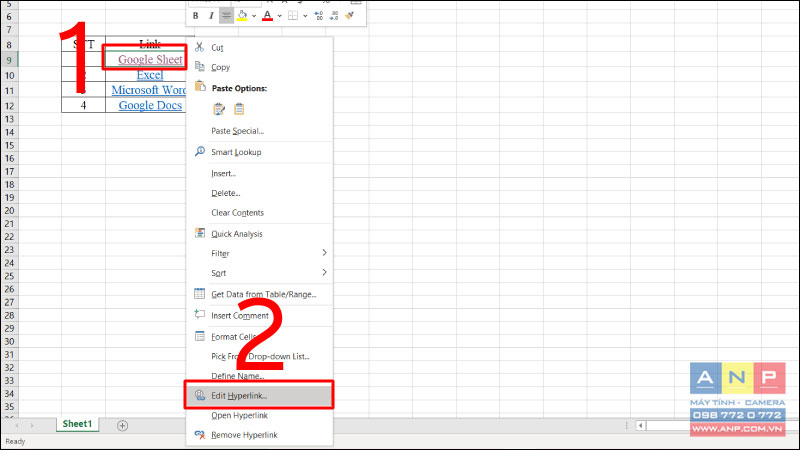This screenshot has height=450, width=800.
Task: Toggle Bold in the mini toolbar
Action: click(x=195, y=16)
